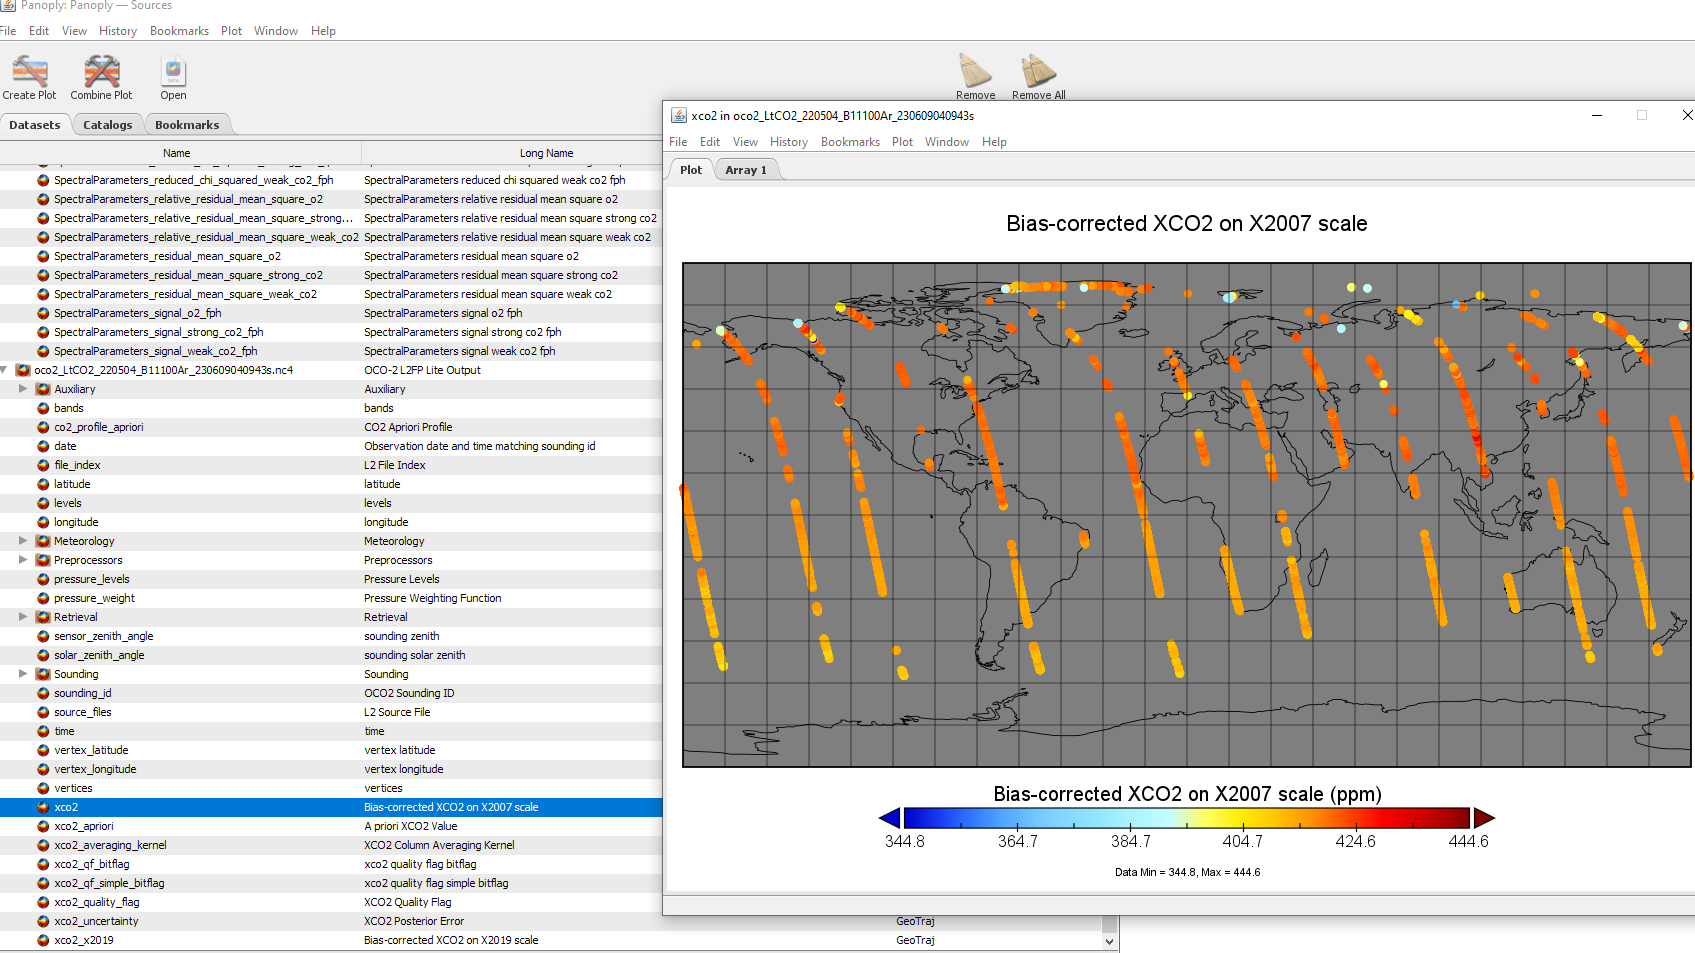Select the file_index variable row

331,465
